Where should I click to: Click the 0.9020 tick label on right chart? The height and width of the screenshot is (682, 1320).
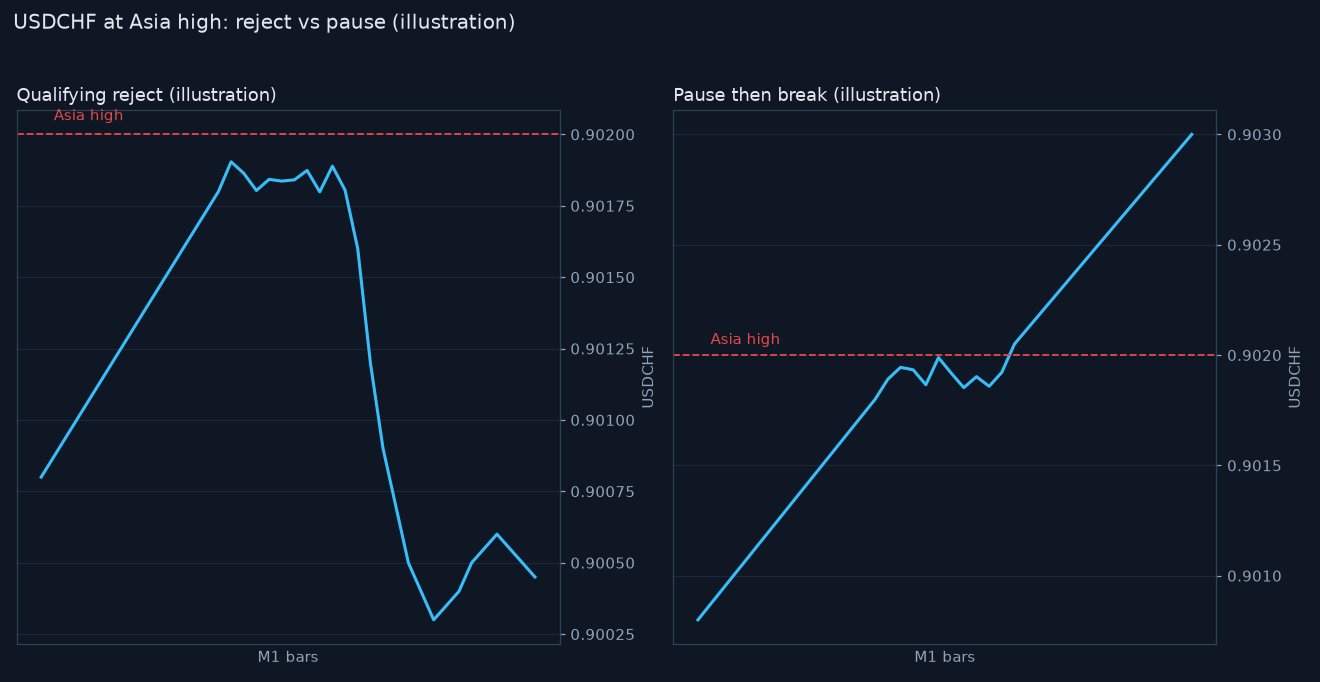point(1254,356)
